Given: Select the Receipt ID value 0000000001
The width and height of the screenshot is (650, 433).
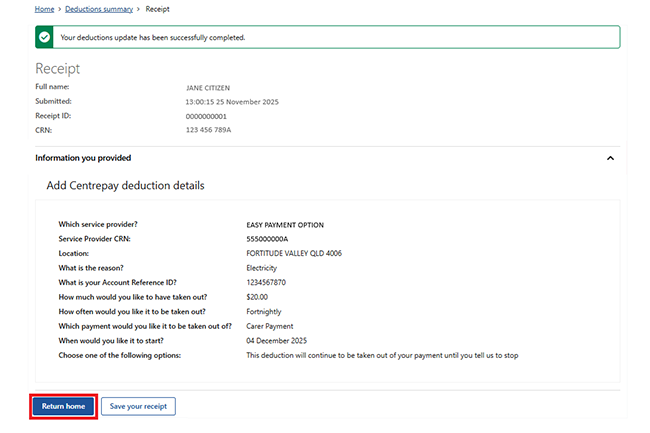Looking at the screenshot, I should tap(208, 116).
